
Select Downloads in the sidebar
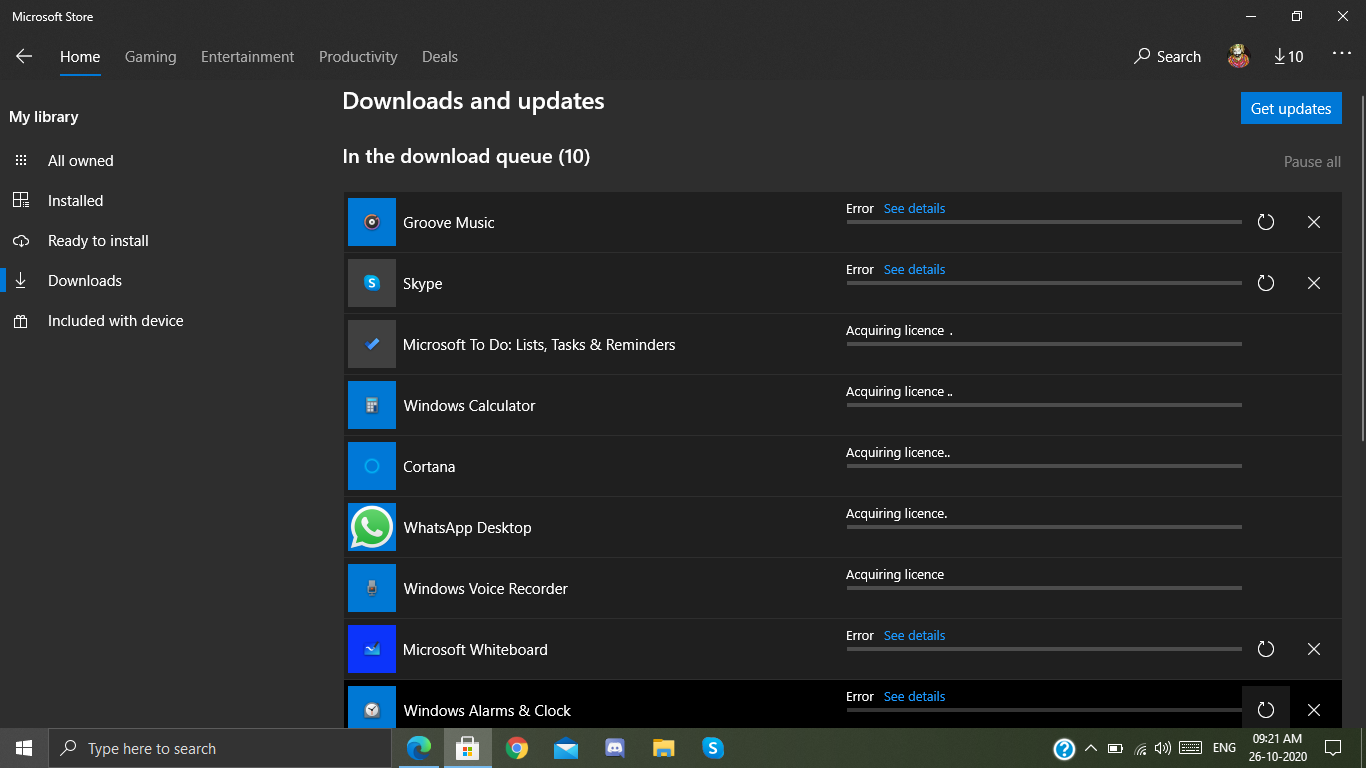point(85,280)
